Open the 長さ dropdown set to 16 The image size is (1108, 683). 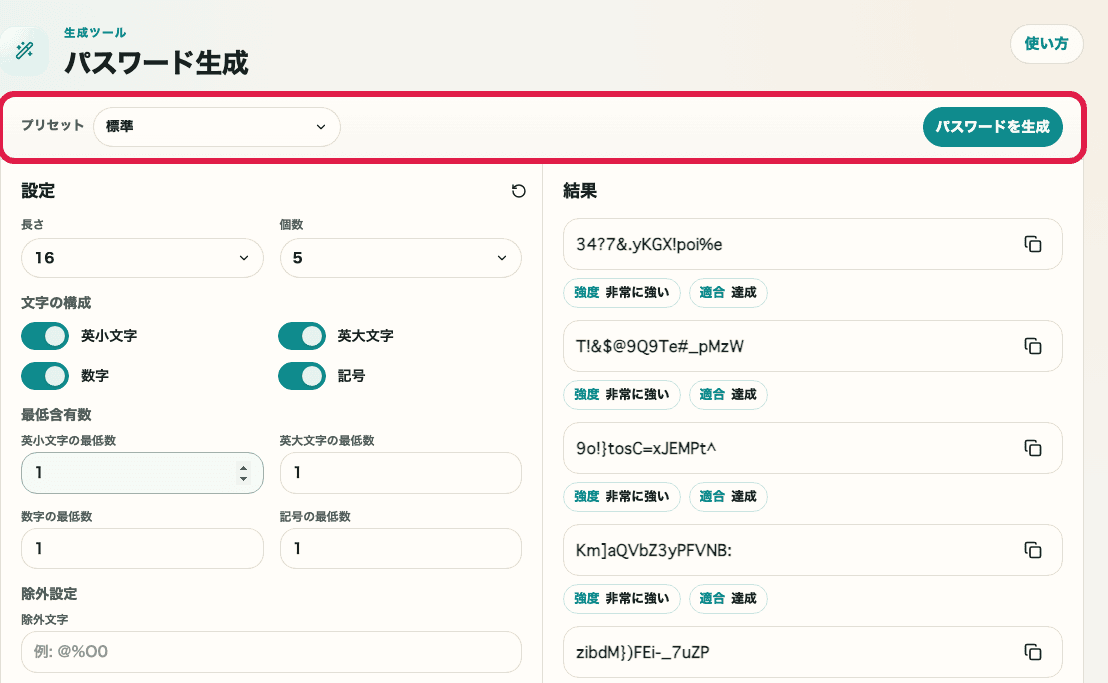pos(142,258)
